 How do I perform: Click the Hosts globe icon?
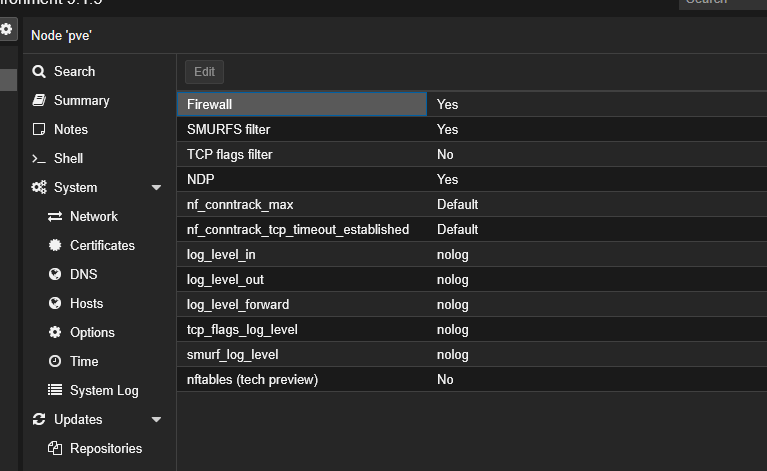click(55, 303)
